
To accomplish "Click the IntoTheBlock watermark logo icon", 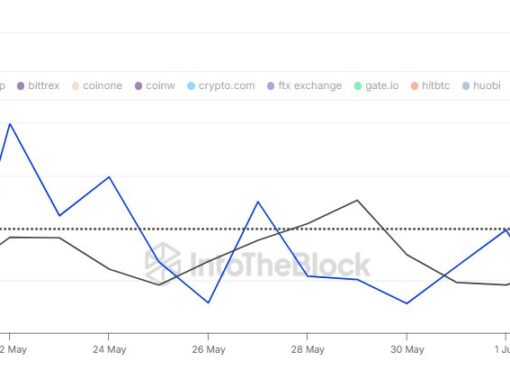I will click(163, 263).
